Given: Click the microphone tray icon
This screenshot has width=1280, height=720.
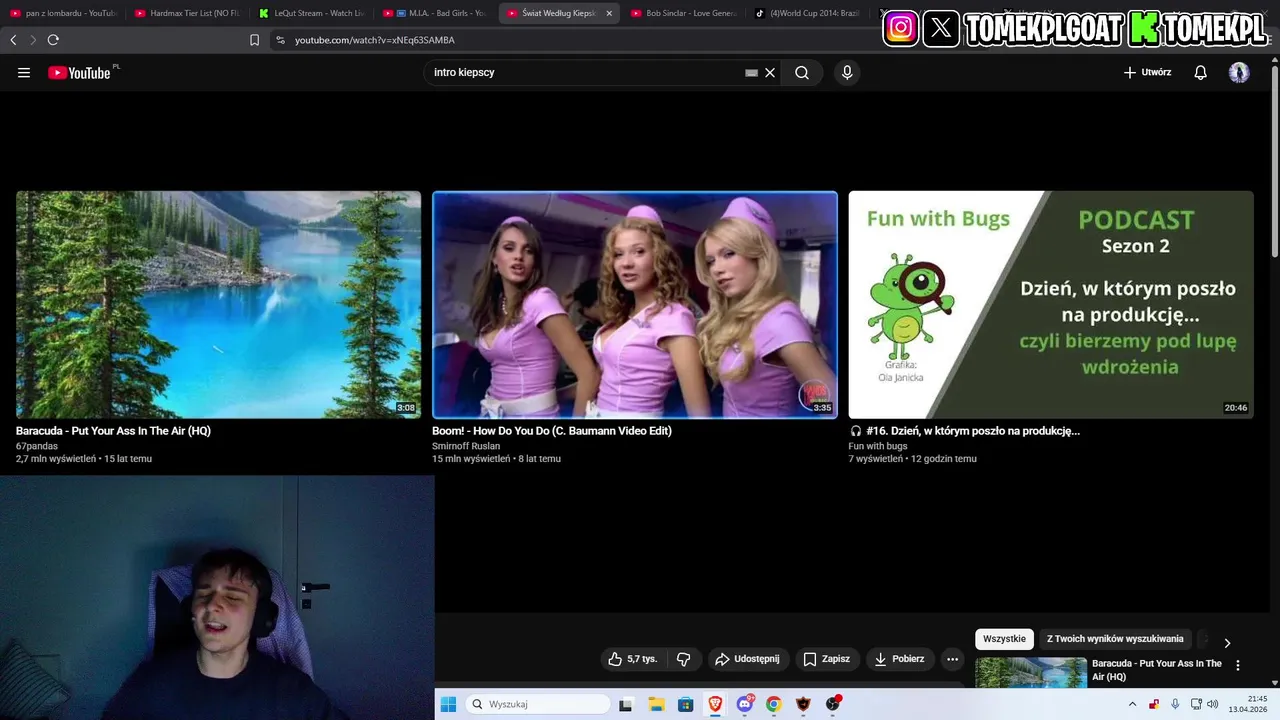Looking at the screenshot, I should (1175, 704).
